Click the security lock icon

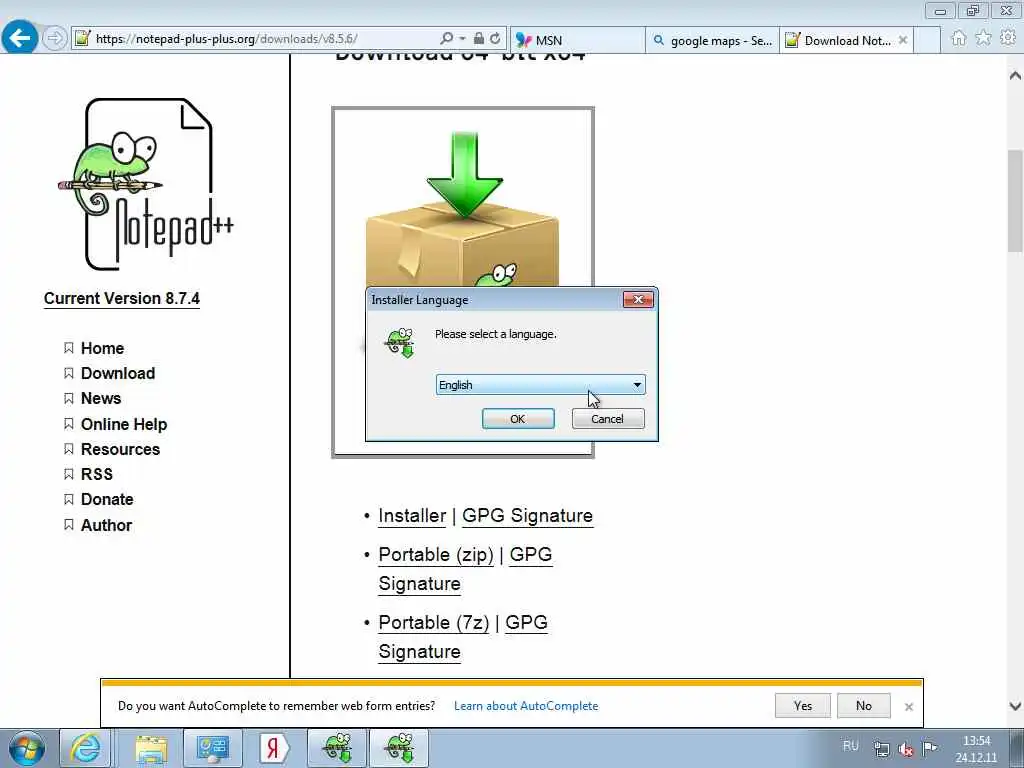[x=479, y=39]
